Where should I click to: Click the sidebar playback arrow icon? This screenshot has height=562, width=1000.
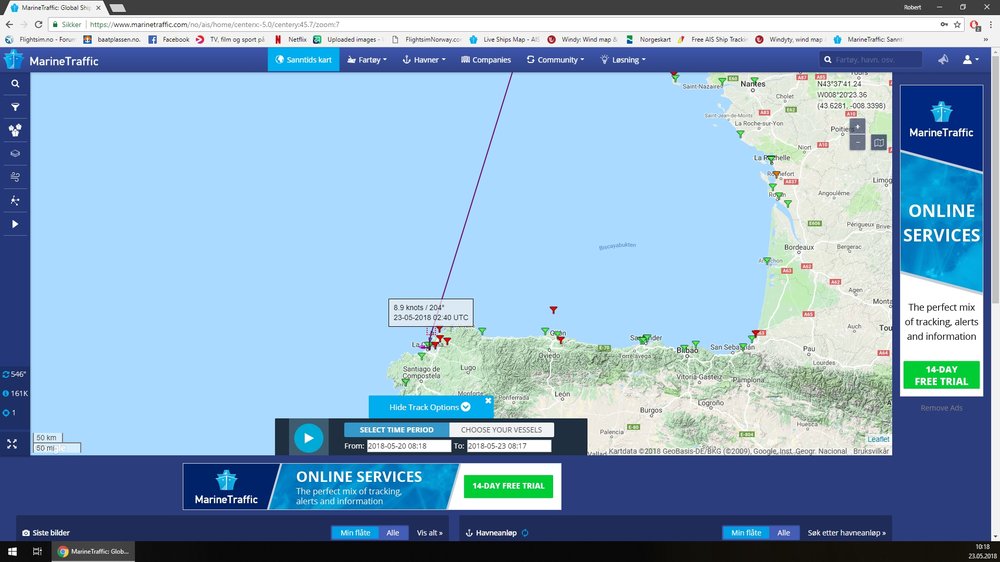point(15,224)
